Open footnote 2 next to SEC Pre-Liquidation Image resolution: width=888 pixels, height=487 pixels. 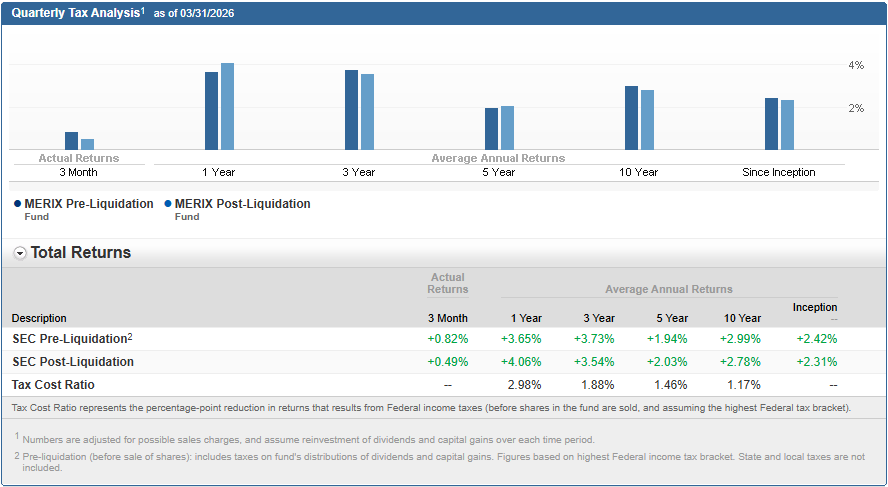pos(130,336)
